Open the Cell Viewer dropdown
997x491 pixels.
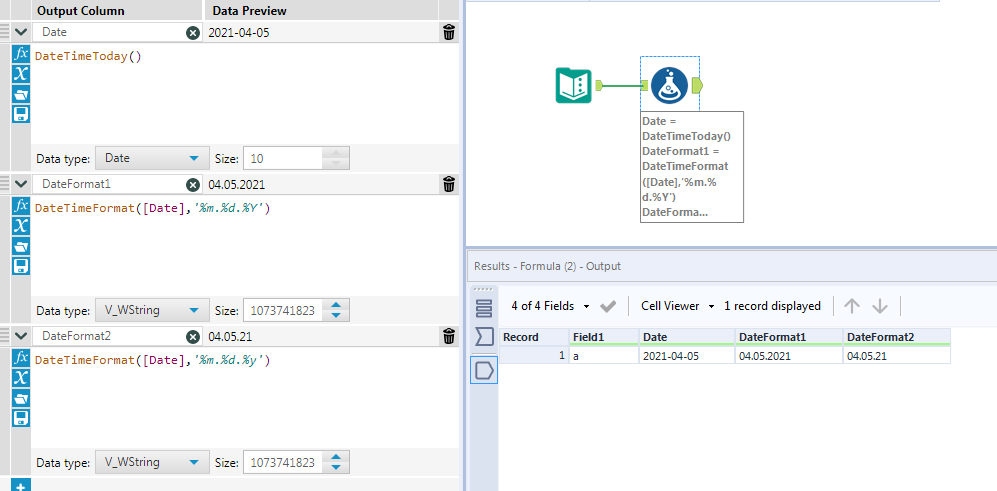(x=678, y=307)
